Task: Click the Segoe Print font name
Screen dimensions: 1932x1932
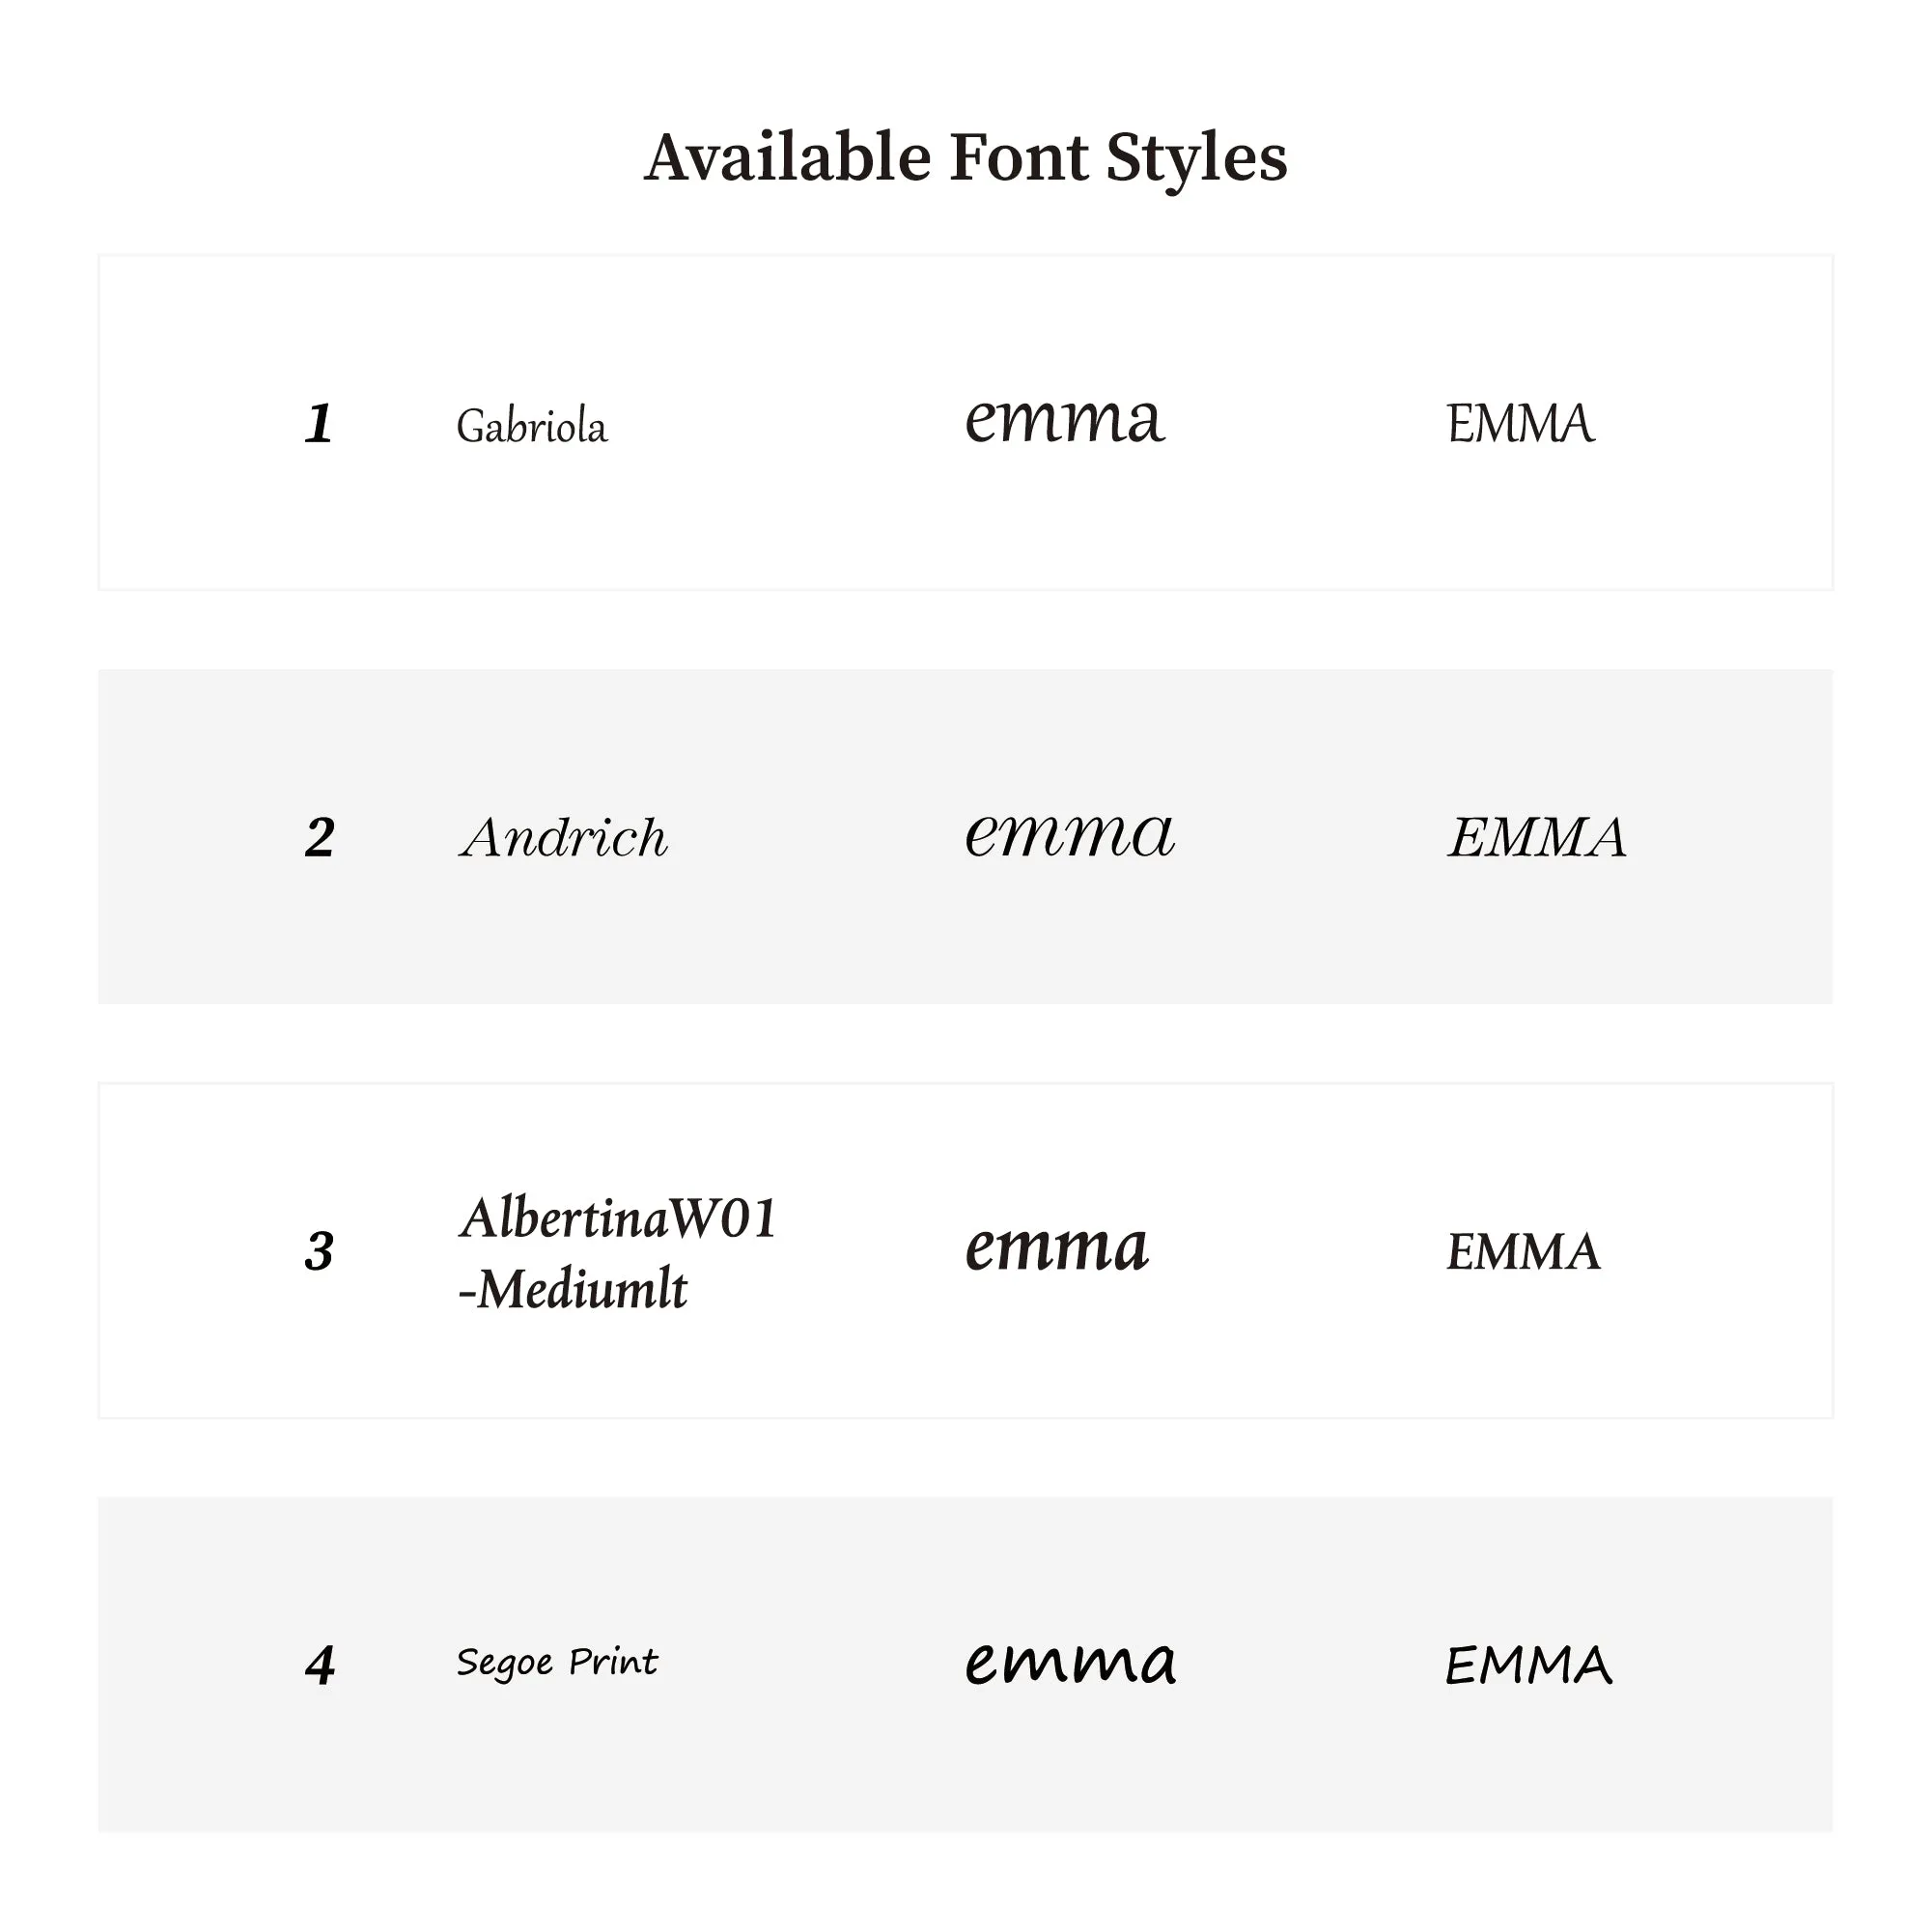Action: pos(557,1664)
